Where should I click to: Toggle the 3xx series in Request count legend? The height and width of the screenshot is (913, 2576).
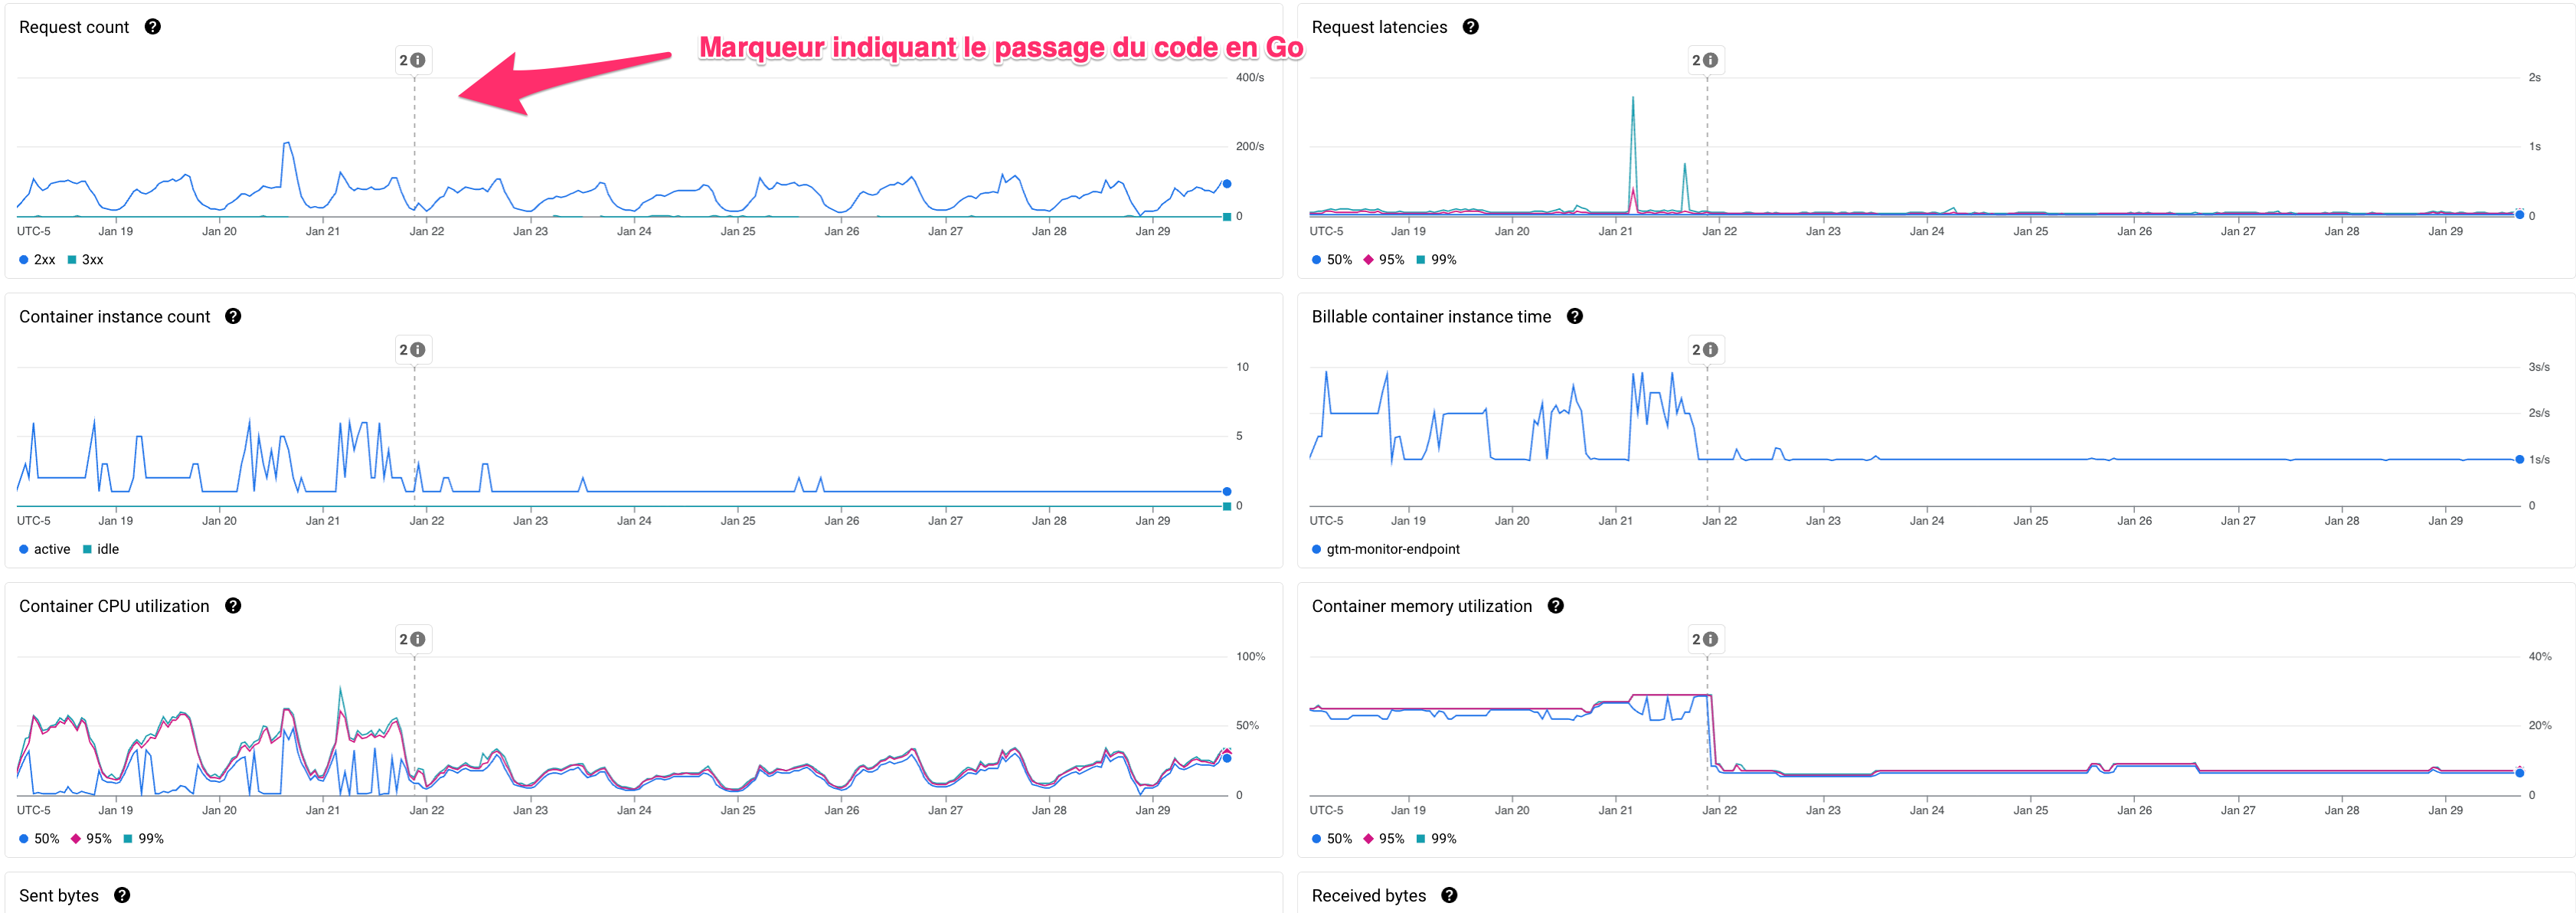click(86, 260)
